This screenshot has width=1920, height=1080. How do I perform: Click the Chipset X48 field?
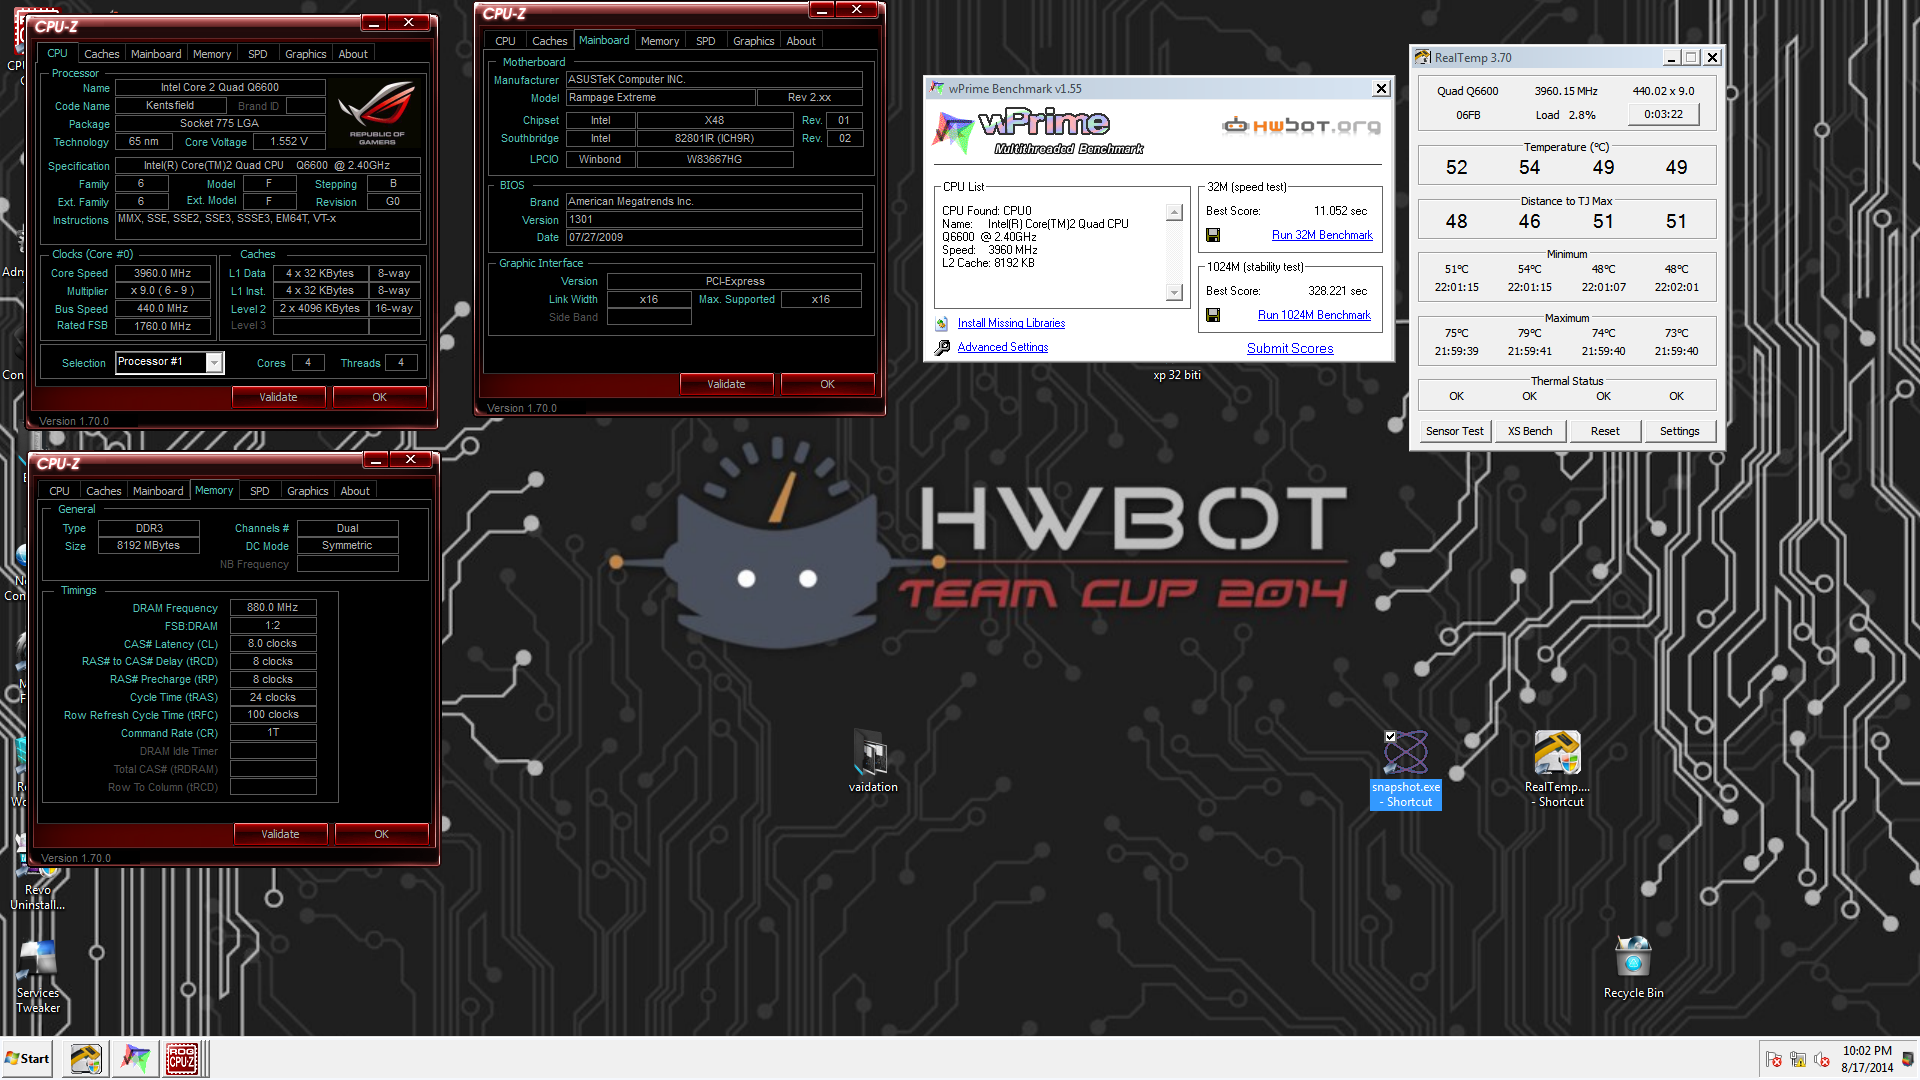pyautogui.click(x=714, y=120)
